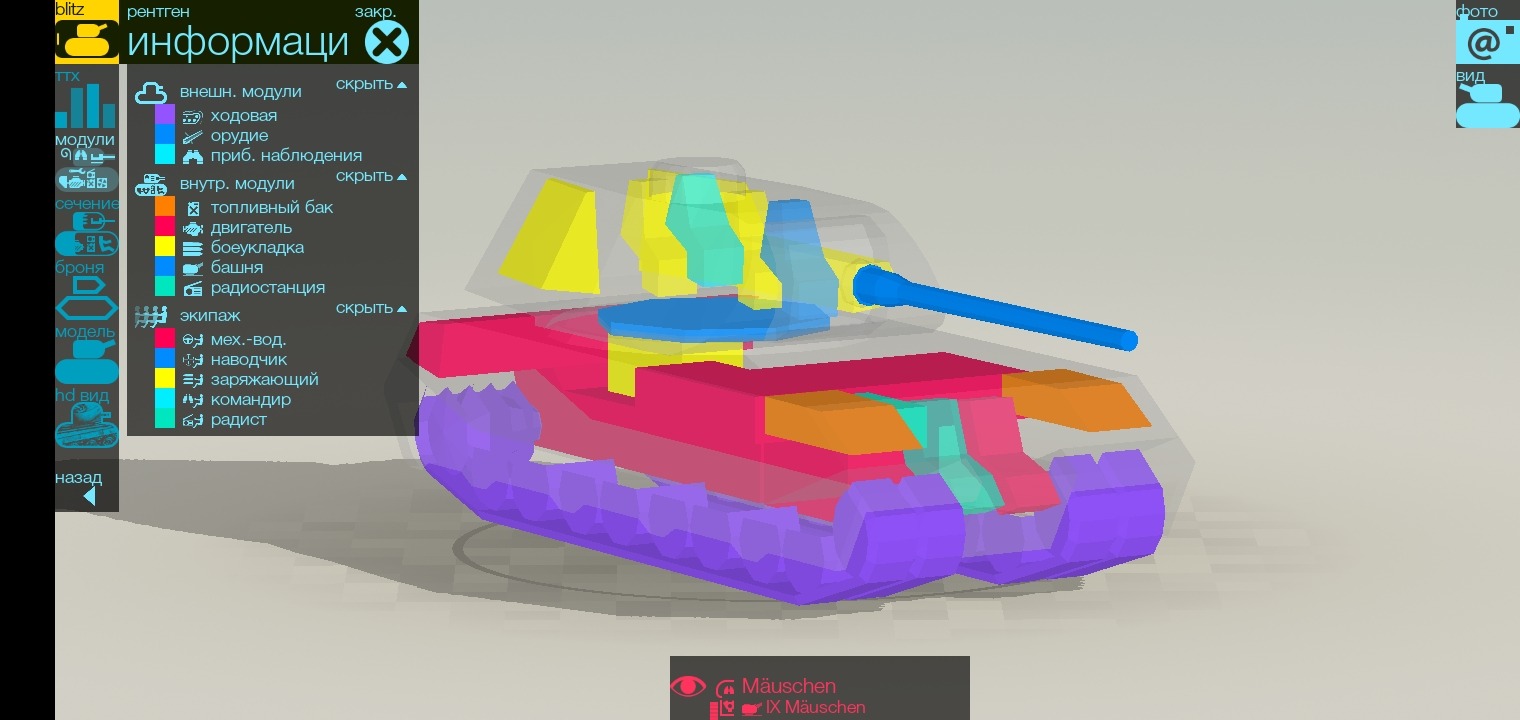Close the рентген информация panel
The height and width of the screenshot is (720, 1520).
pyautogui.click(x=387, y=42)
